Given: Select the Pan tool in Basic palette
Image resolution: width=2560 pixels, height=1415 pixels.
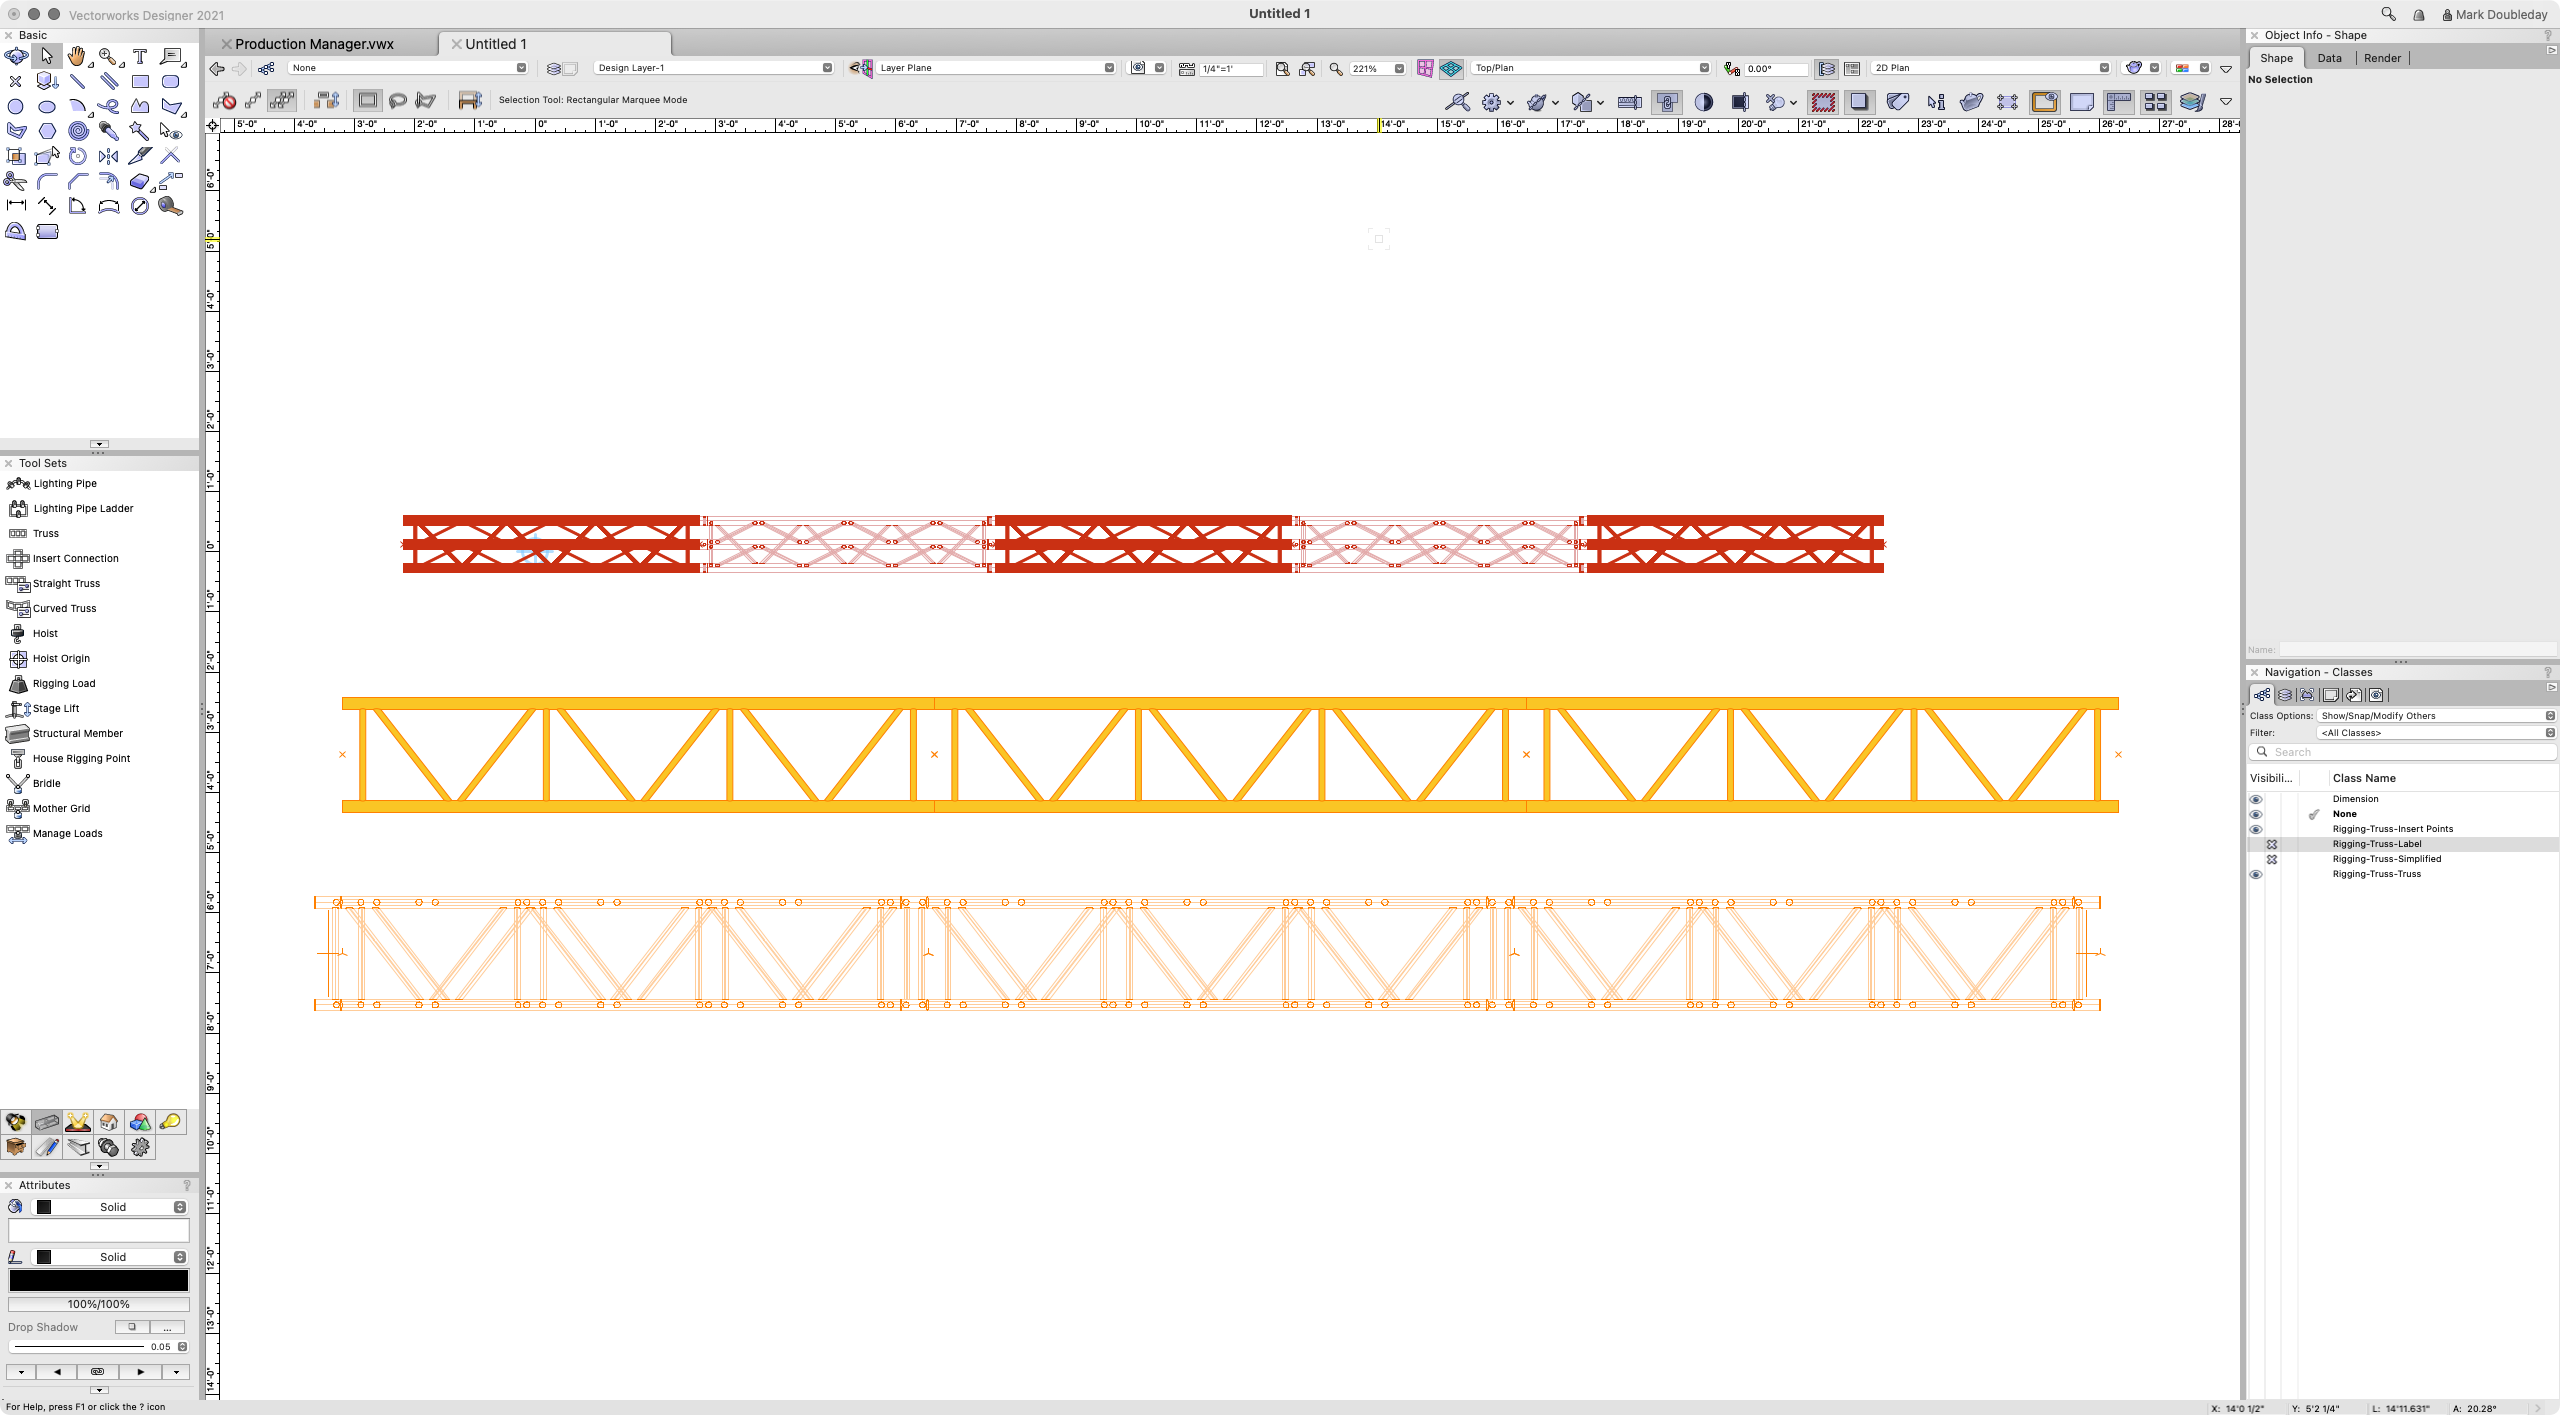Looking at the screenshot, I should coord(77,56).
